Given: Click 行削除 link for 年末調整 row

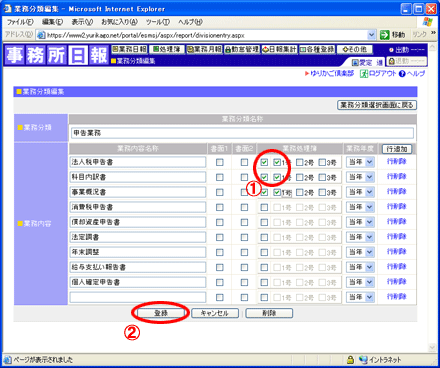Looking at the screenshot, I should pyautogui.click(x=396, y=252).
